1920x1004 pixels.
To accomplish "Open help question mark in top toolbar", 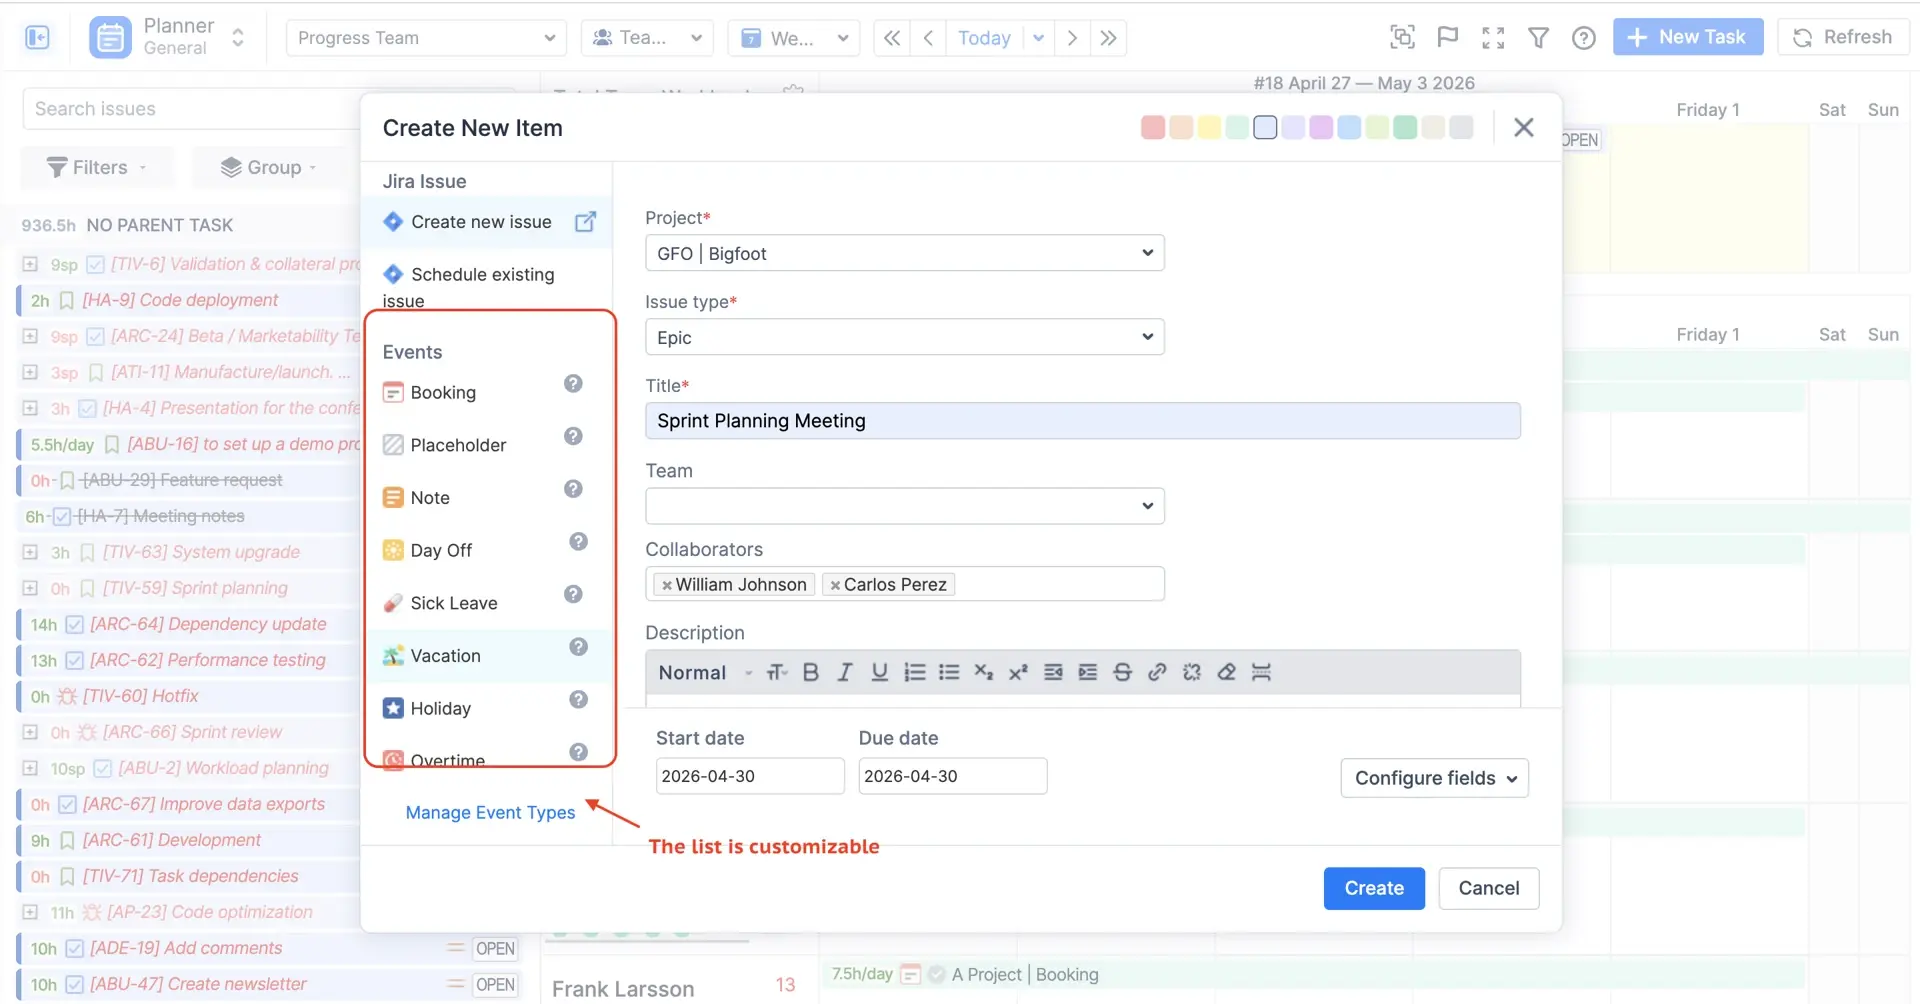I will [x=1583, y=38].
